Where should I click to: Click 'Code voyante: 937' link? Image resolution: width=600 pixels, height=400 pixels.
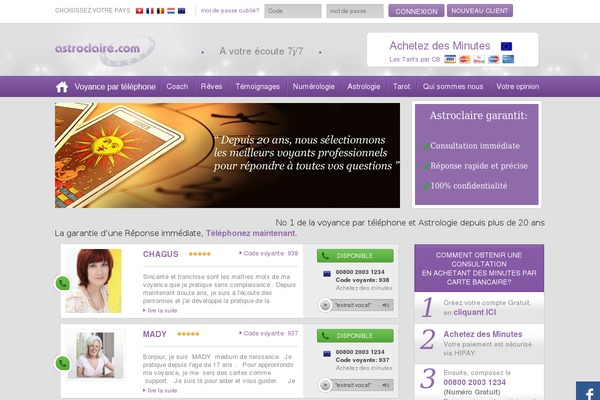point(271,333)
